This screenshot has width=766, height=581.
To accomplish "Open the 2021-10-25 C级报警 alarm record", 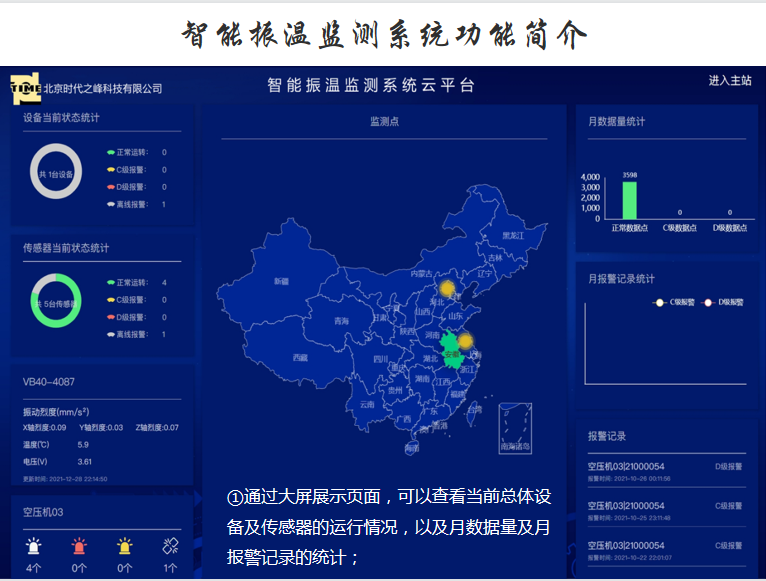I will pyautogui.click(x=664, y=511).
